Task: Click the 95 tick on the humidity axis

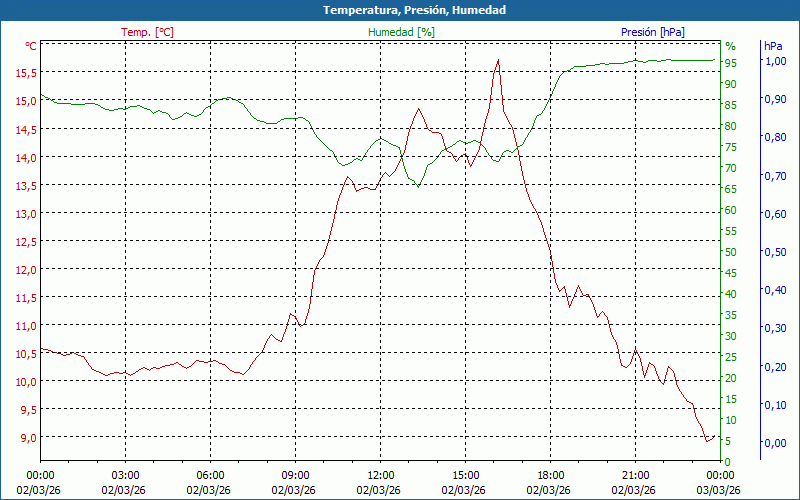Action: coord(731,63)
